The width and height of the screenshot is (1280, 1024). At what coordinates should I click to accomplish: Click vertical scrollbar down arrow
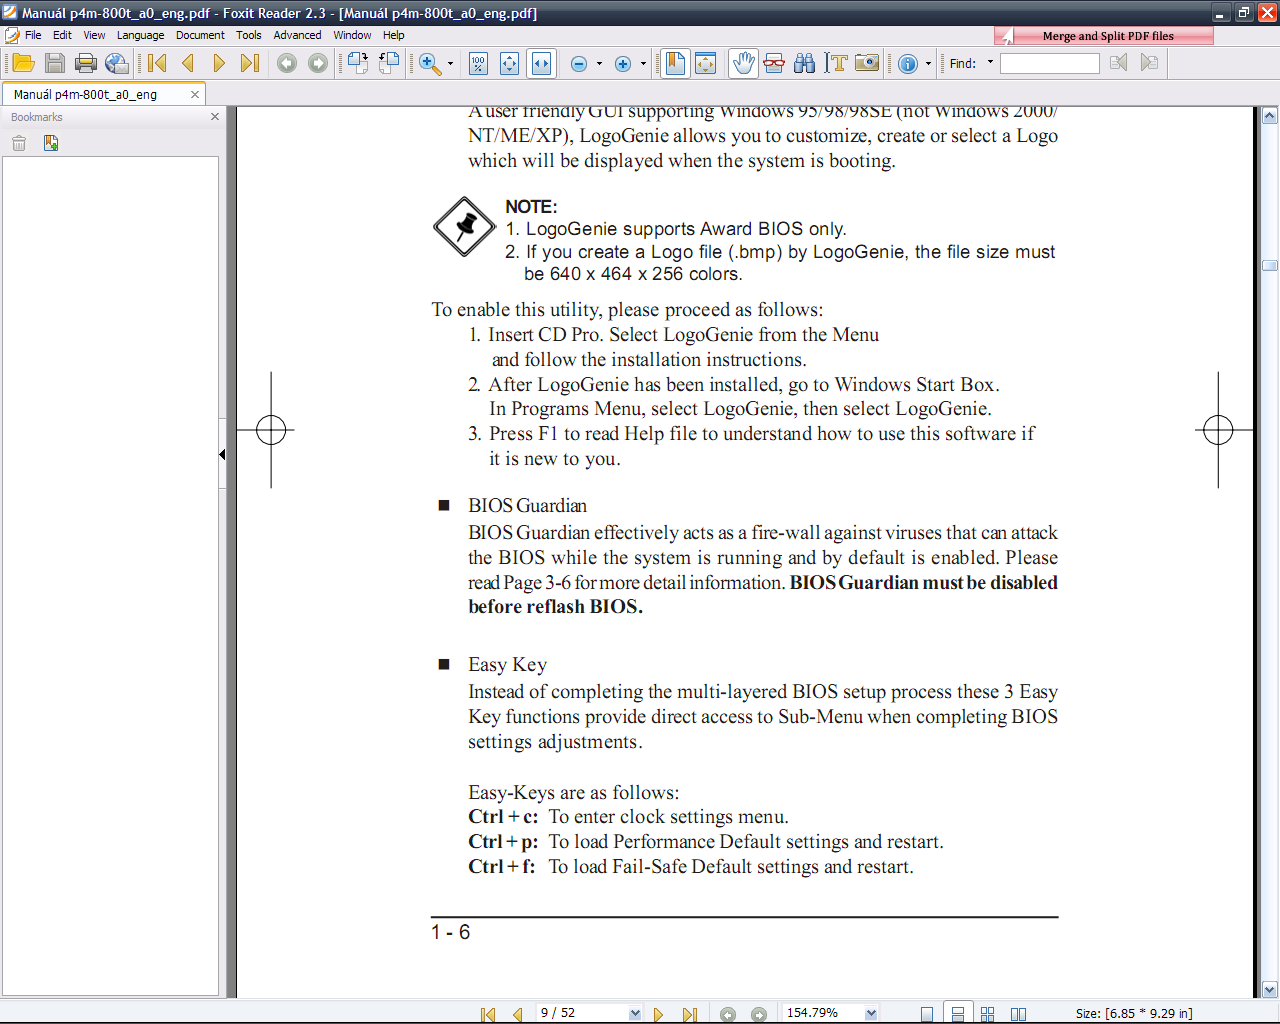click(x=1270, y=990)
